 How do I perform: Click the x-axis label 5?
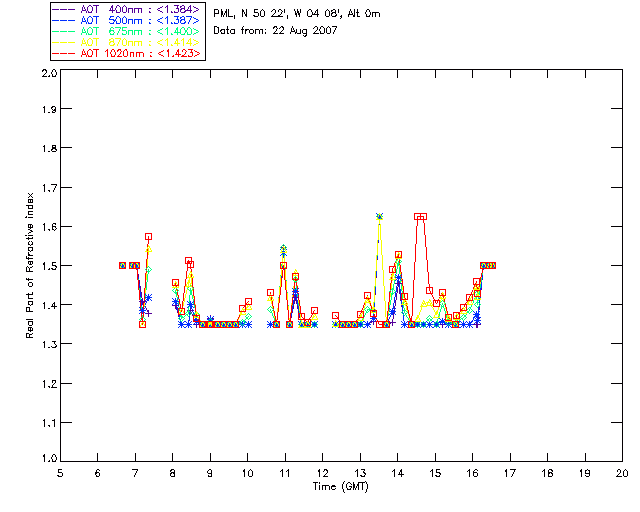pos(60,473)
